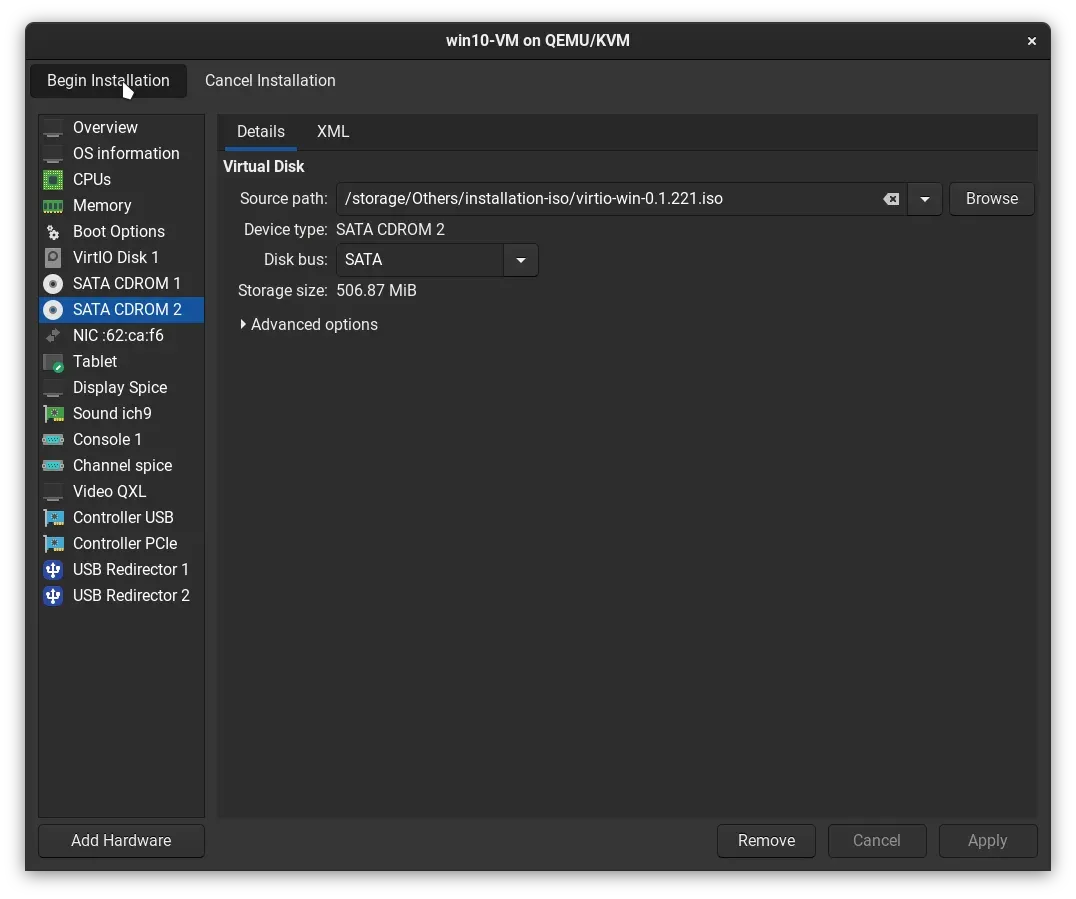This screenshot has width=1076, height=899.
Task: Click the Controller USB card icon
Action: 53,517
